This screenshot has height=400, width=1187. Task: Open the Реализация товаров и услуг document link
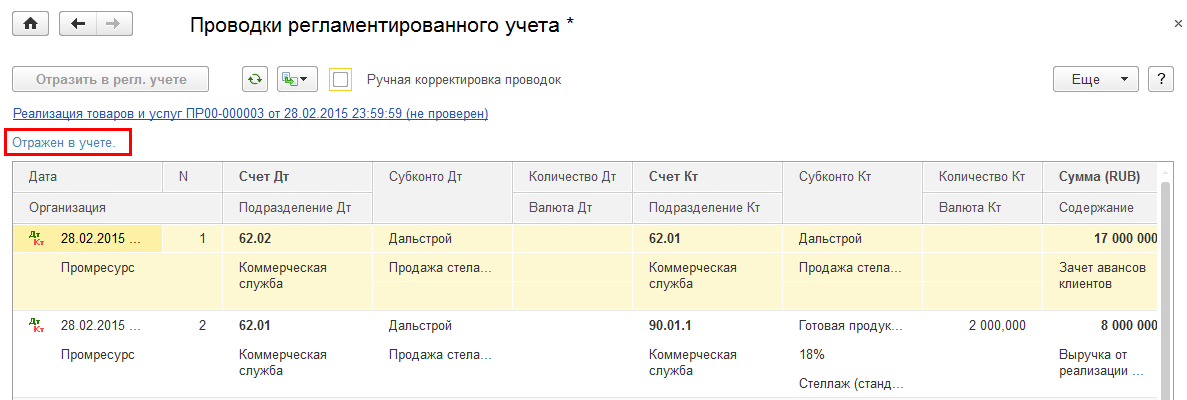coord(250,114)
